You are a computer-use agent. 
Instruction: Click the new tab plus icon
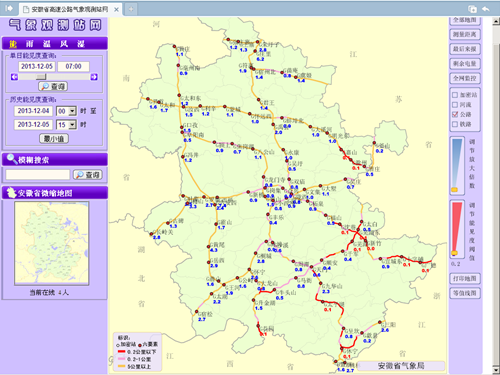click(x=131, y=9)
